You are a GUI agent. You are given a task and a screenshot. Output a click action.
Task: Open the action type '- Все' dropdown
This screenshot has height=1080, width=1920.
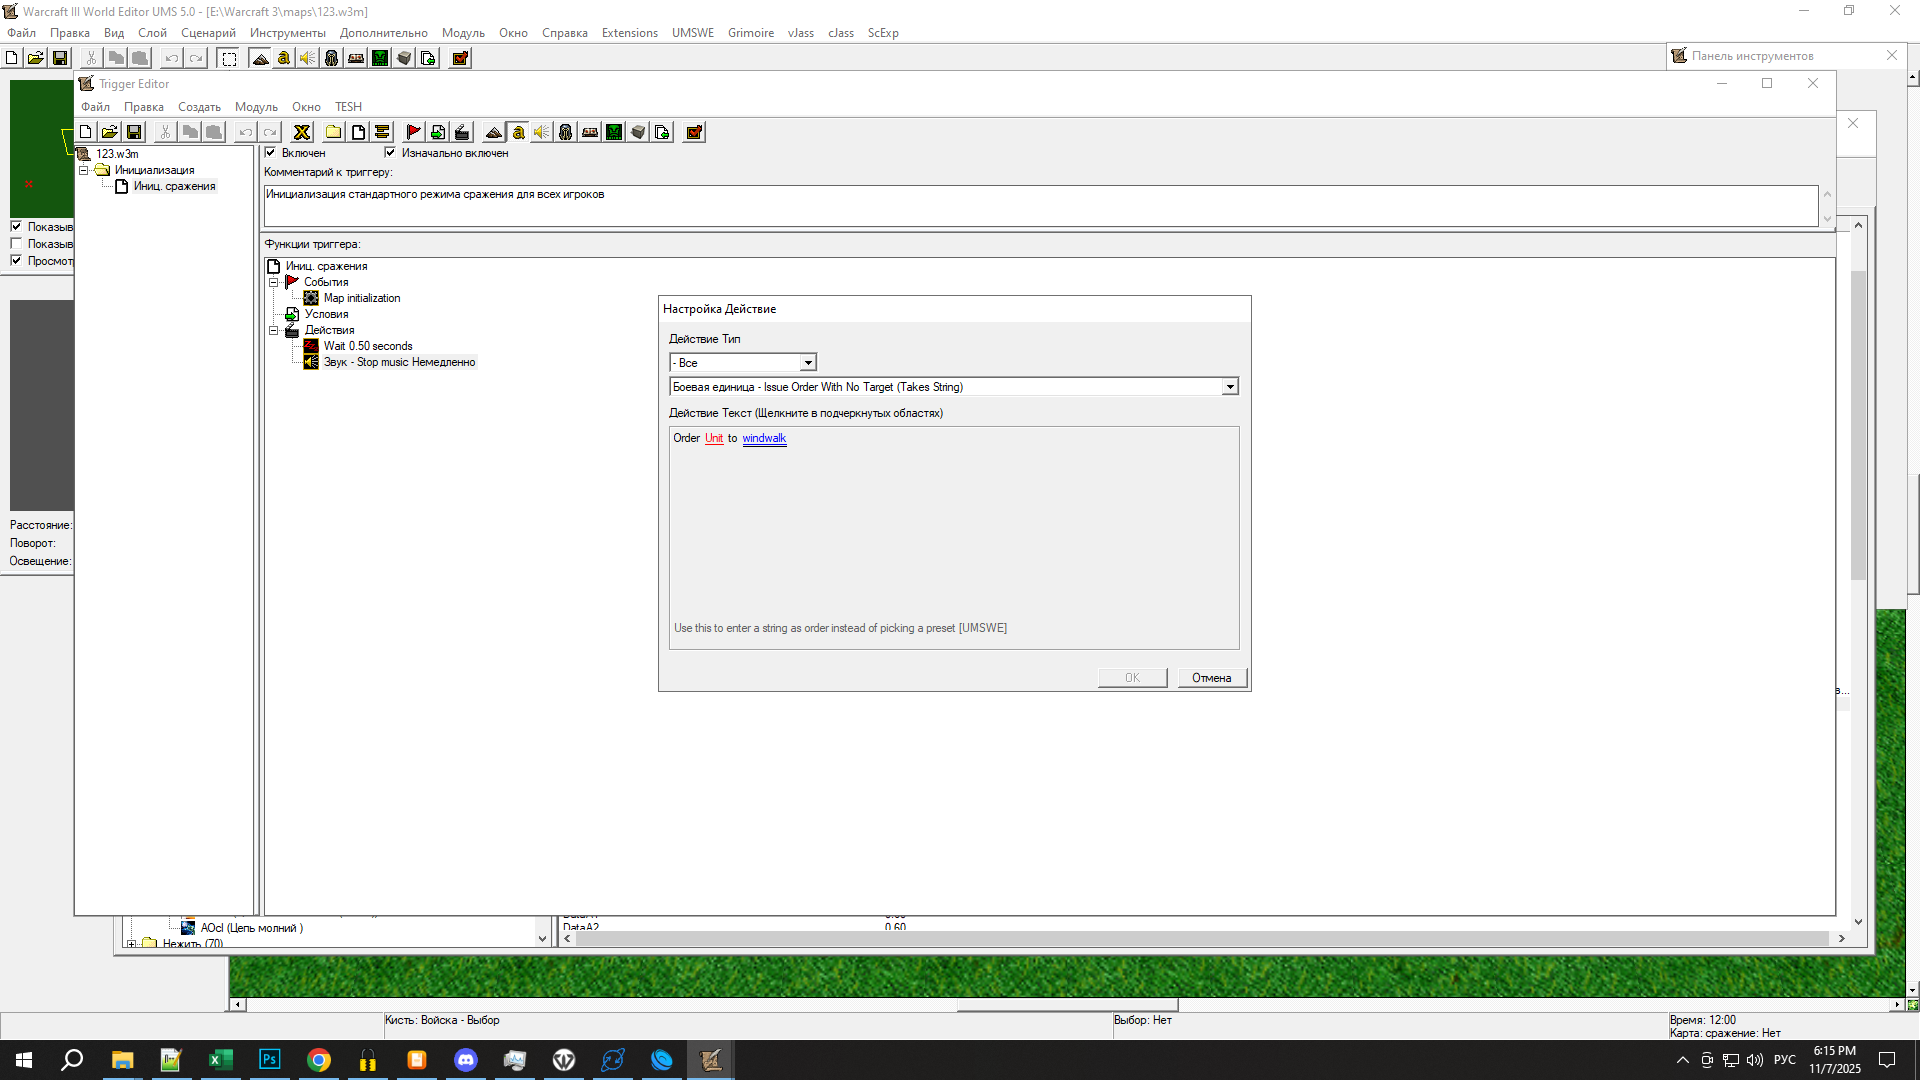click(x=808, y=363)
